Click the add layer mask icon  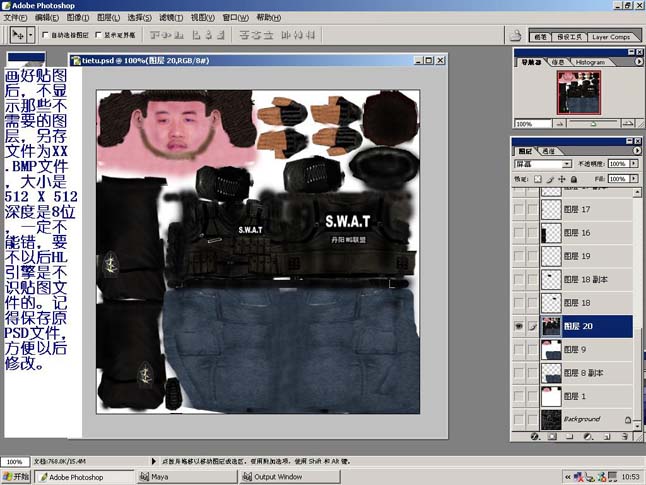(x=552, y=436)
